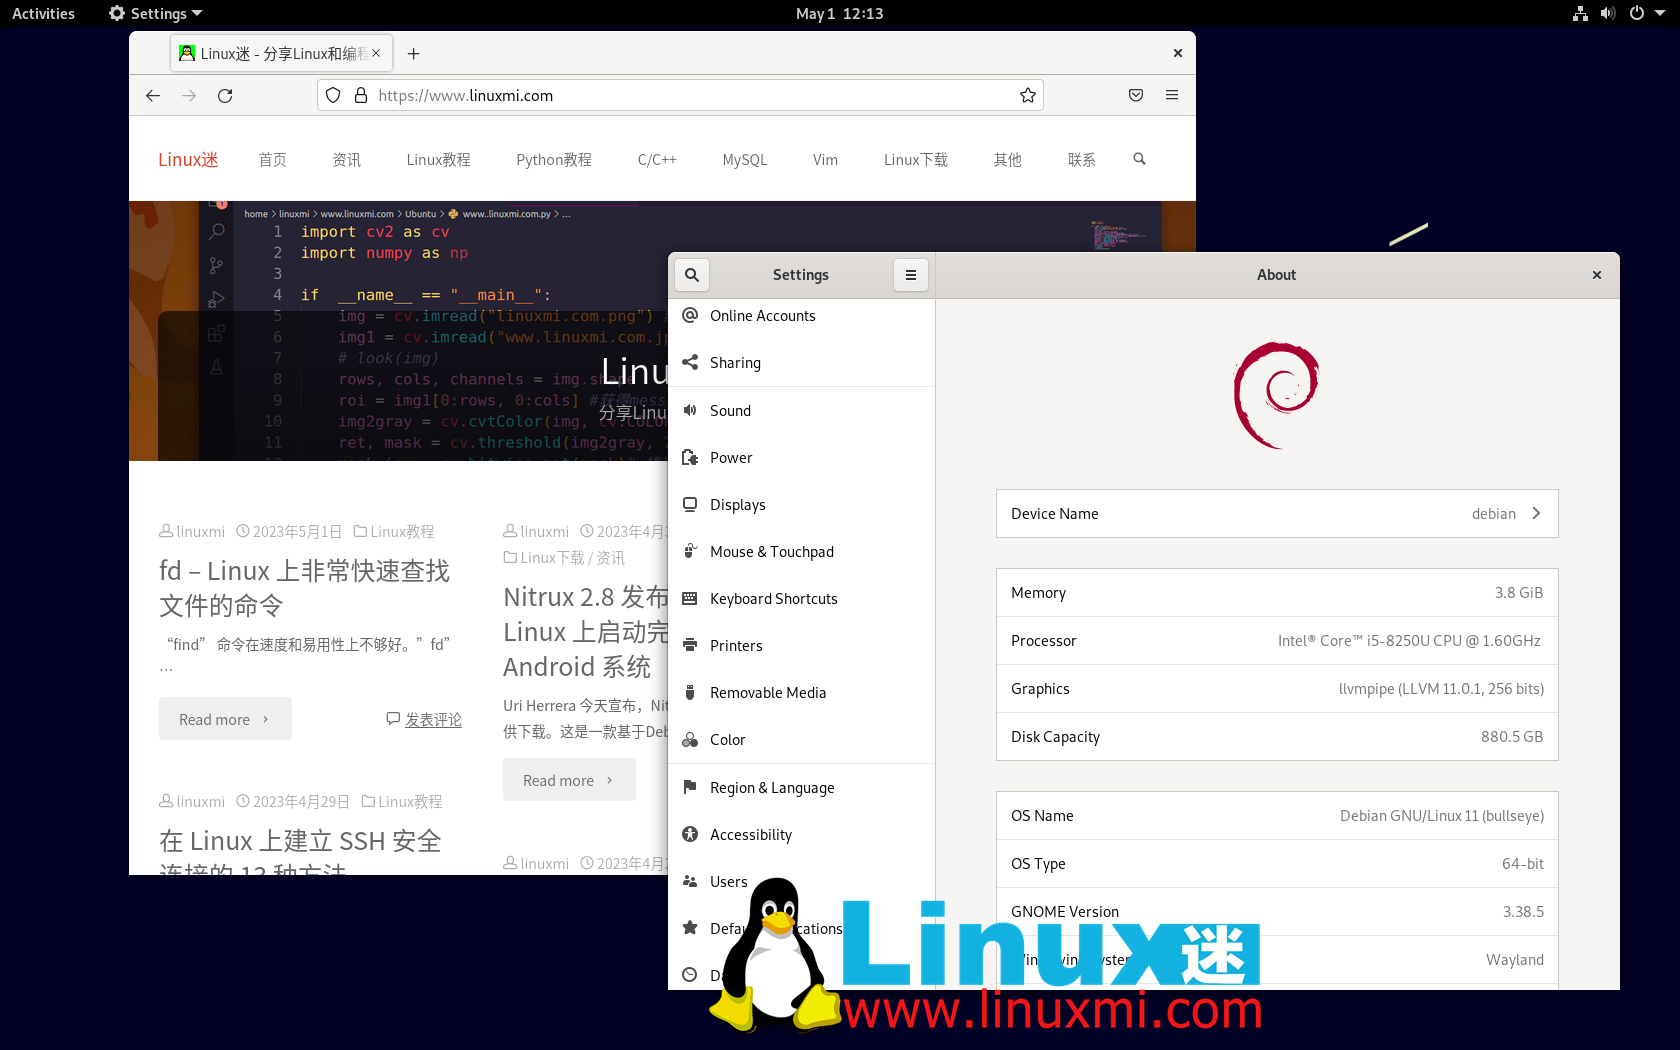Click the browser forward arrow

189,96
